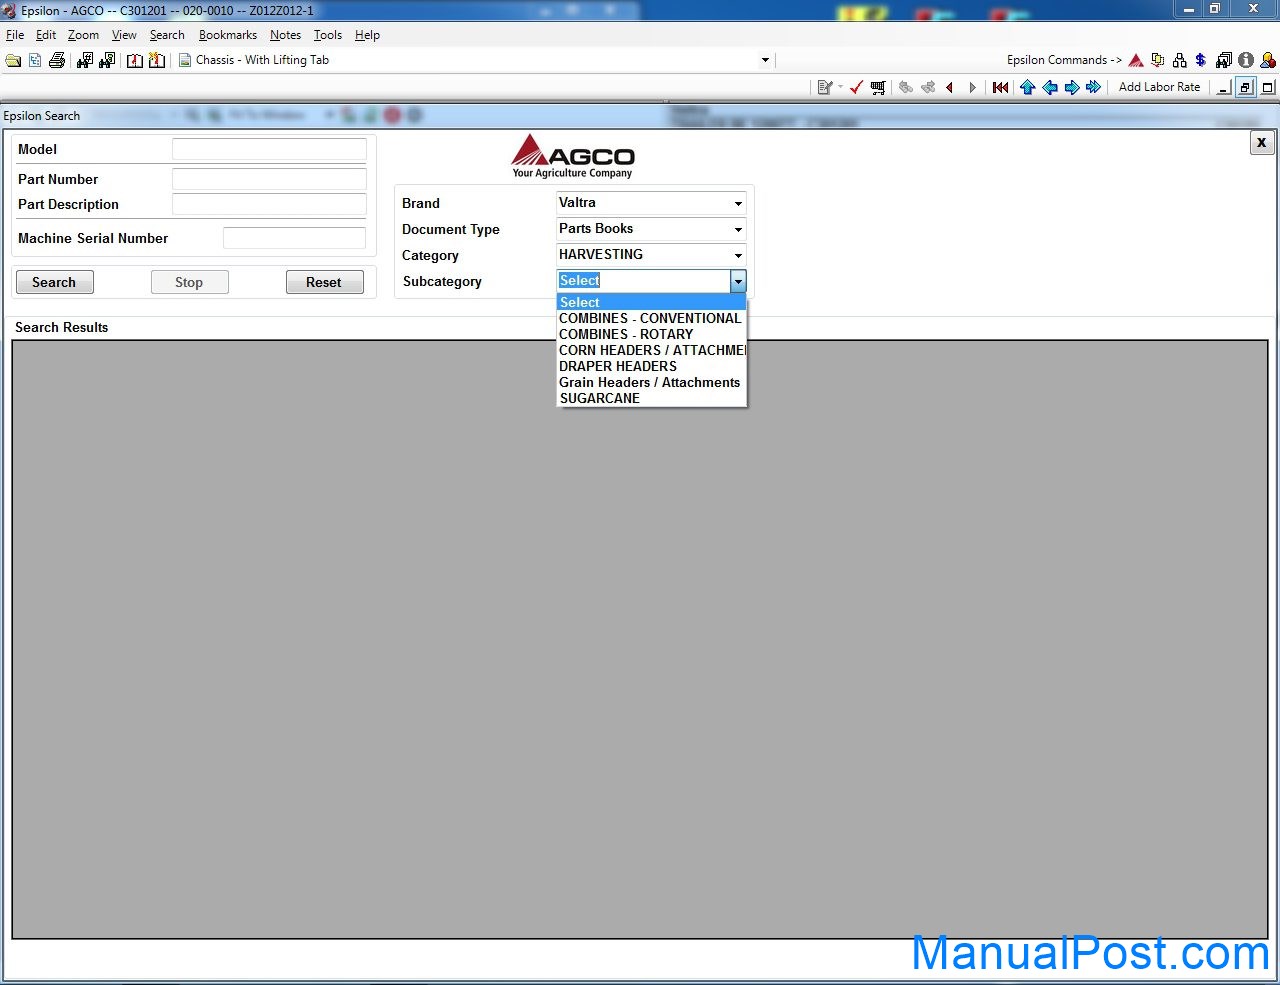
Task: Click the blue up arrow icon
Action: 1027,87
